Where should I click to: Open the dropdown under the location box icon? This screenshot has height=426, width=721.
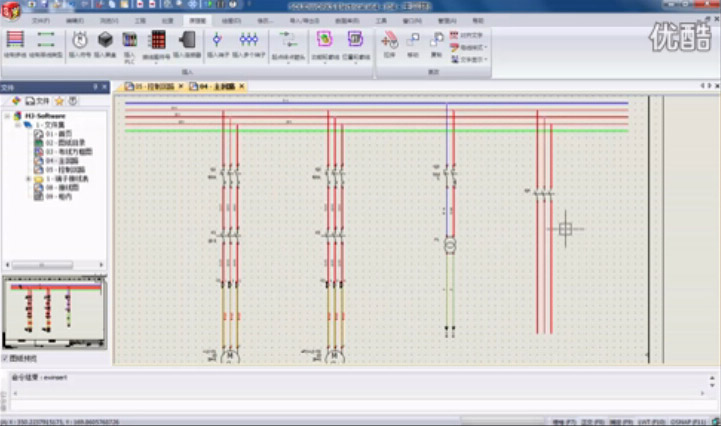(355, 62)
